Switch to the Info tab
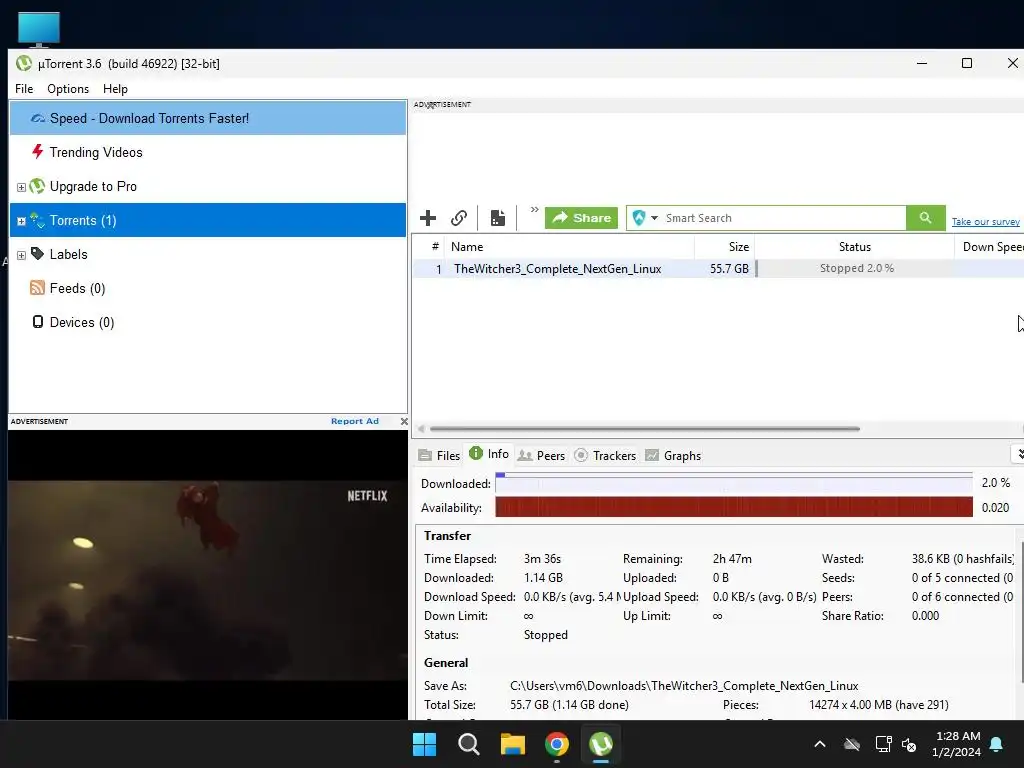Screen dimensions: 1024x768 tap(489, 454)
